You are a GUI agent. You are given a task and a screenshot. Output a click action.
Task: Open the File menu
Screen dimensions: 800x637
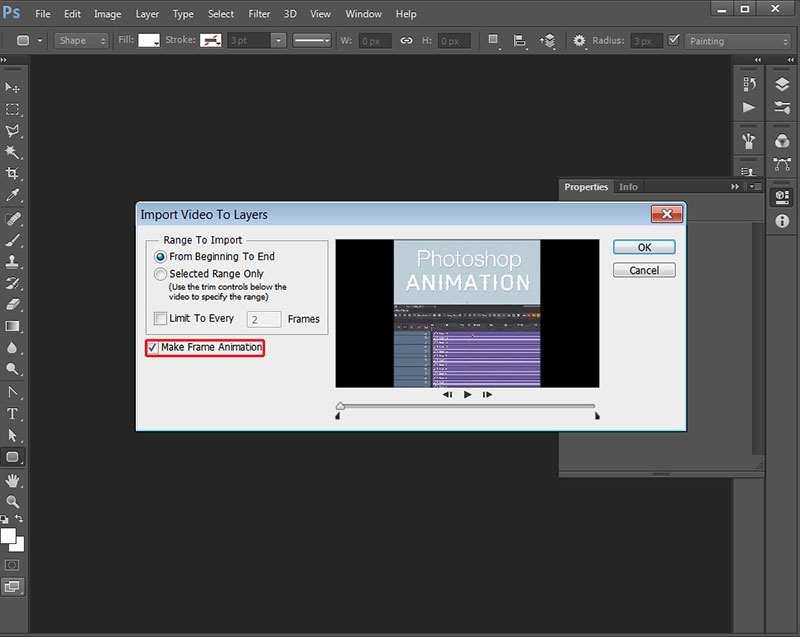[x=43, y=14]
